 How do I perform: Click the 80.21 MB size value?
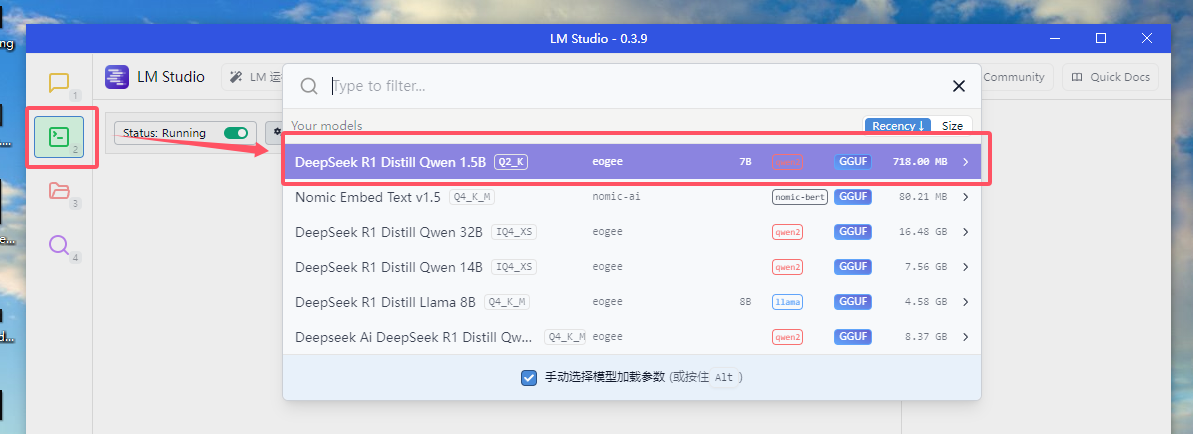click(923, 197)
